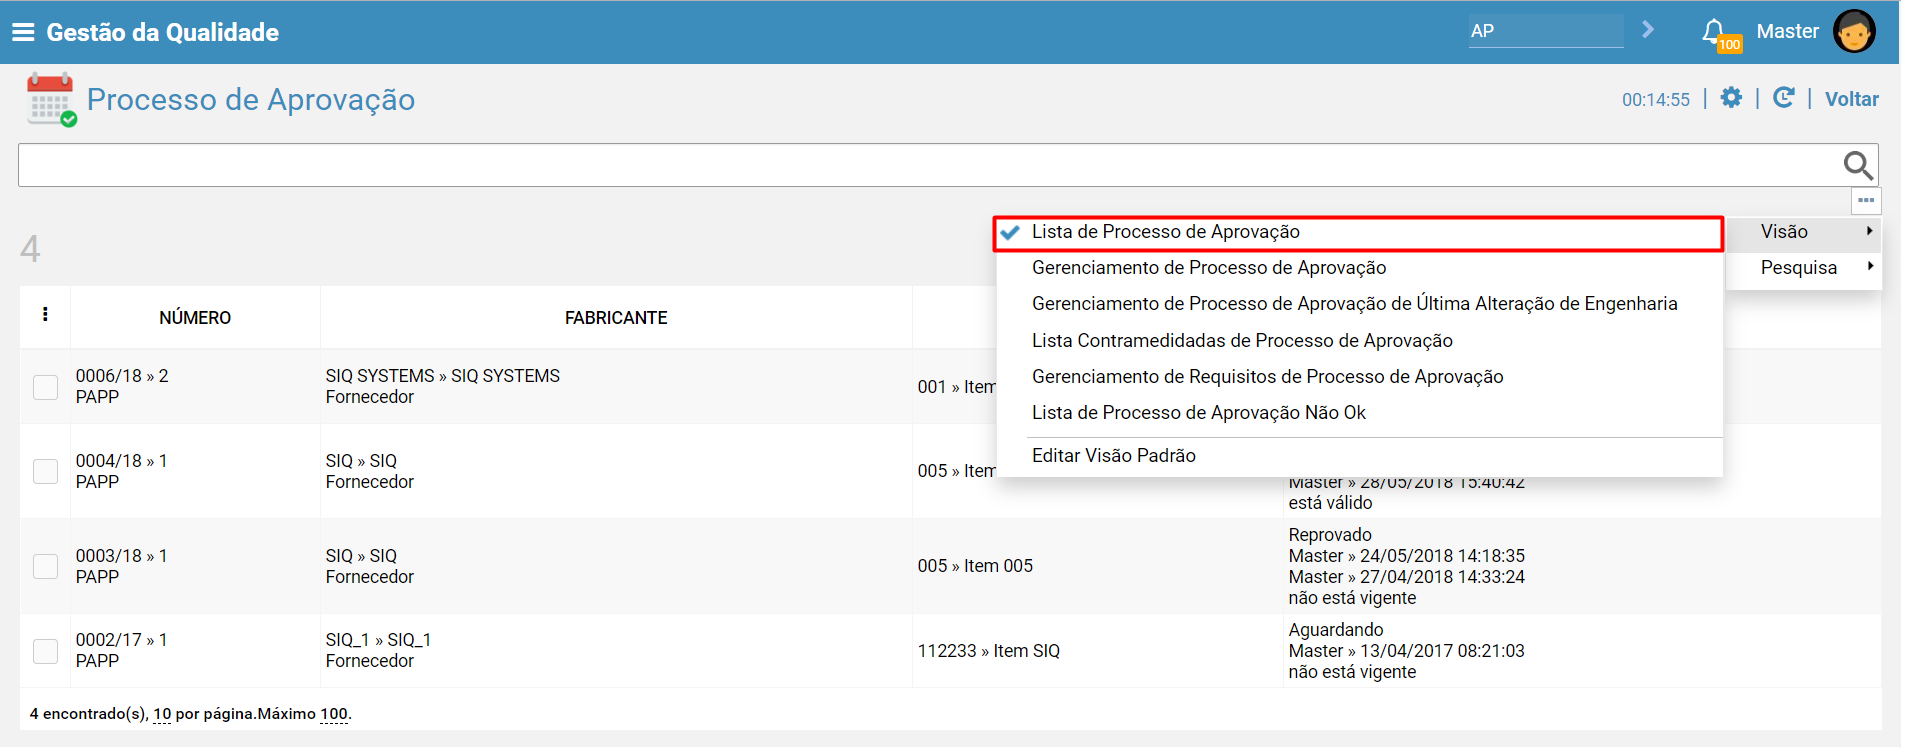Expand the Visão submenu

click(1803, 232)
